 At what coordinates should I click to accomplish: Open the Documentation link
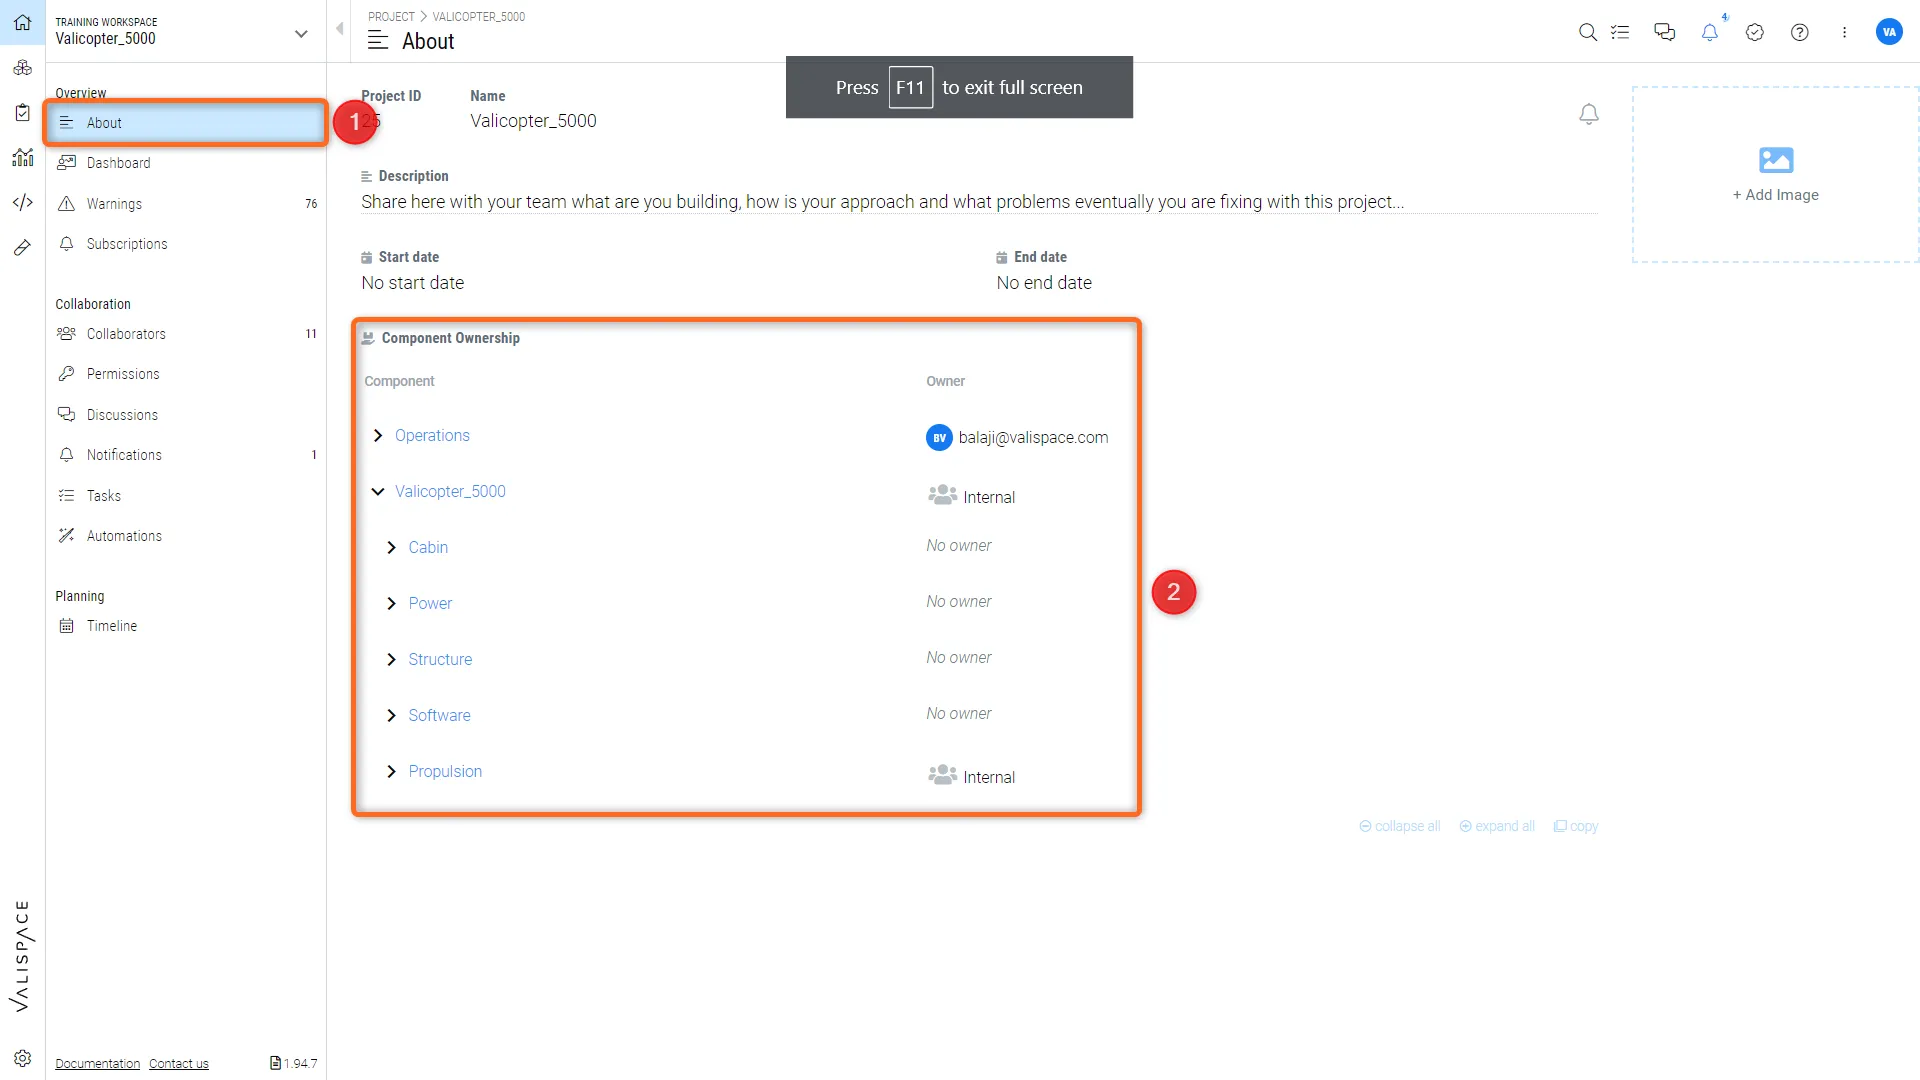tap(97, 1064)
